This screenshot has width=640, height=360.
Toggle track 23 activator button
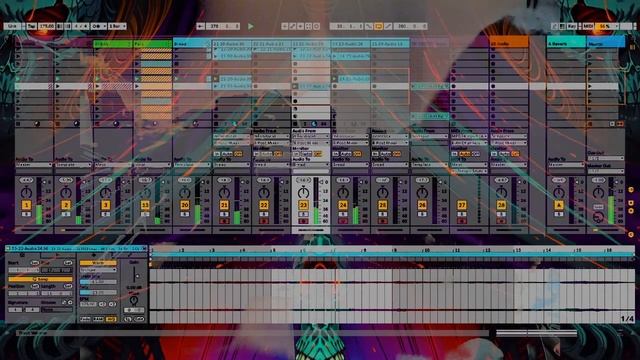tap(303, 205)
